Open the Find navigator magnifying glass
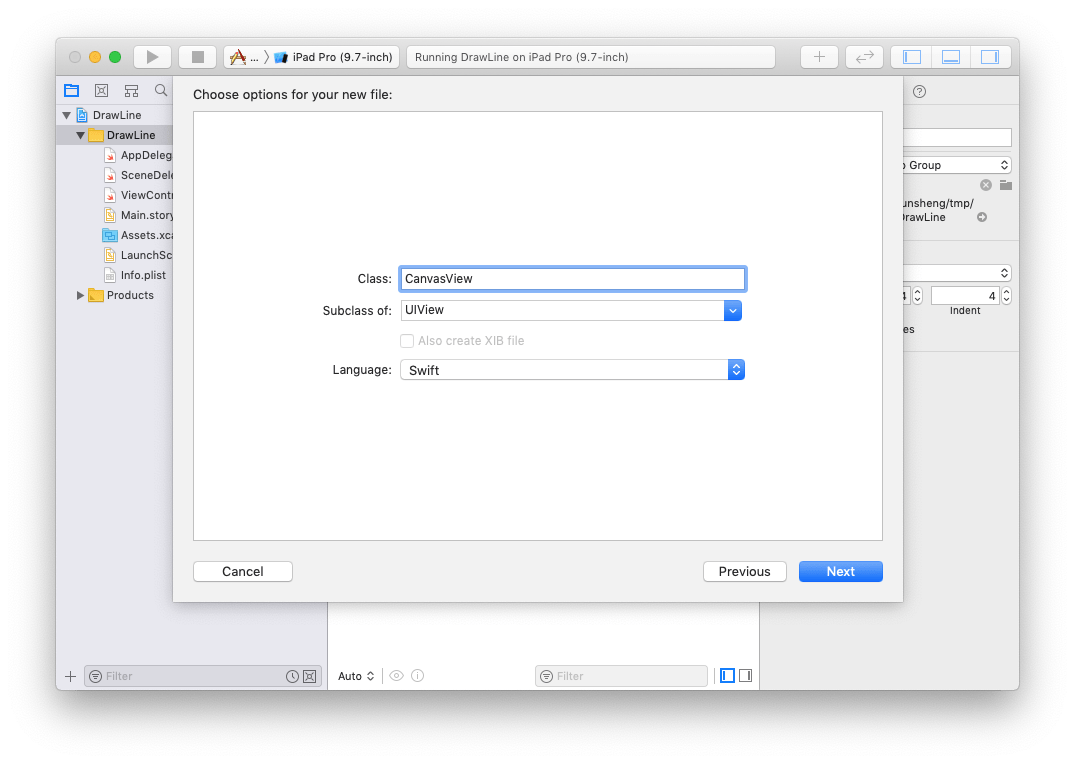 point(161,90)
